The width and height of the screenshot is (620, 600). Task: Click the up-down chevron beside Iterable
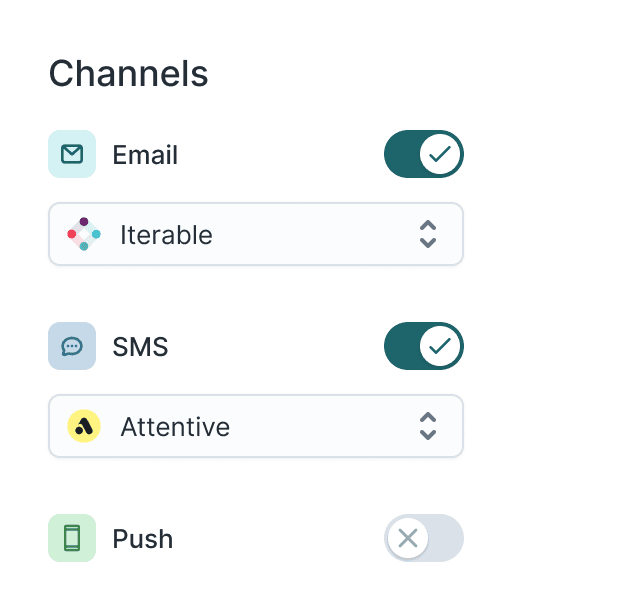pos(428,234)
